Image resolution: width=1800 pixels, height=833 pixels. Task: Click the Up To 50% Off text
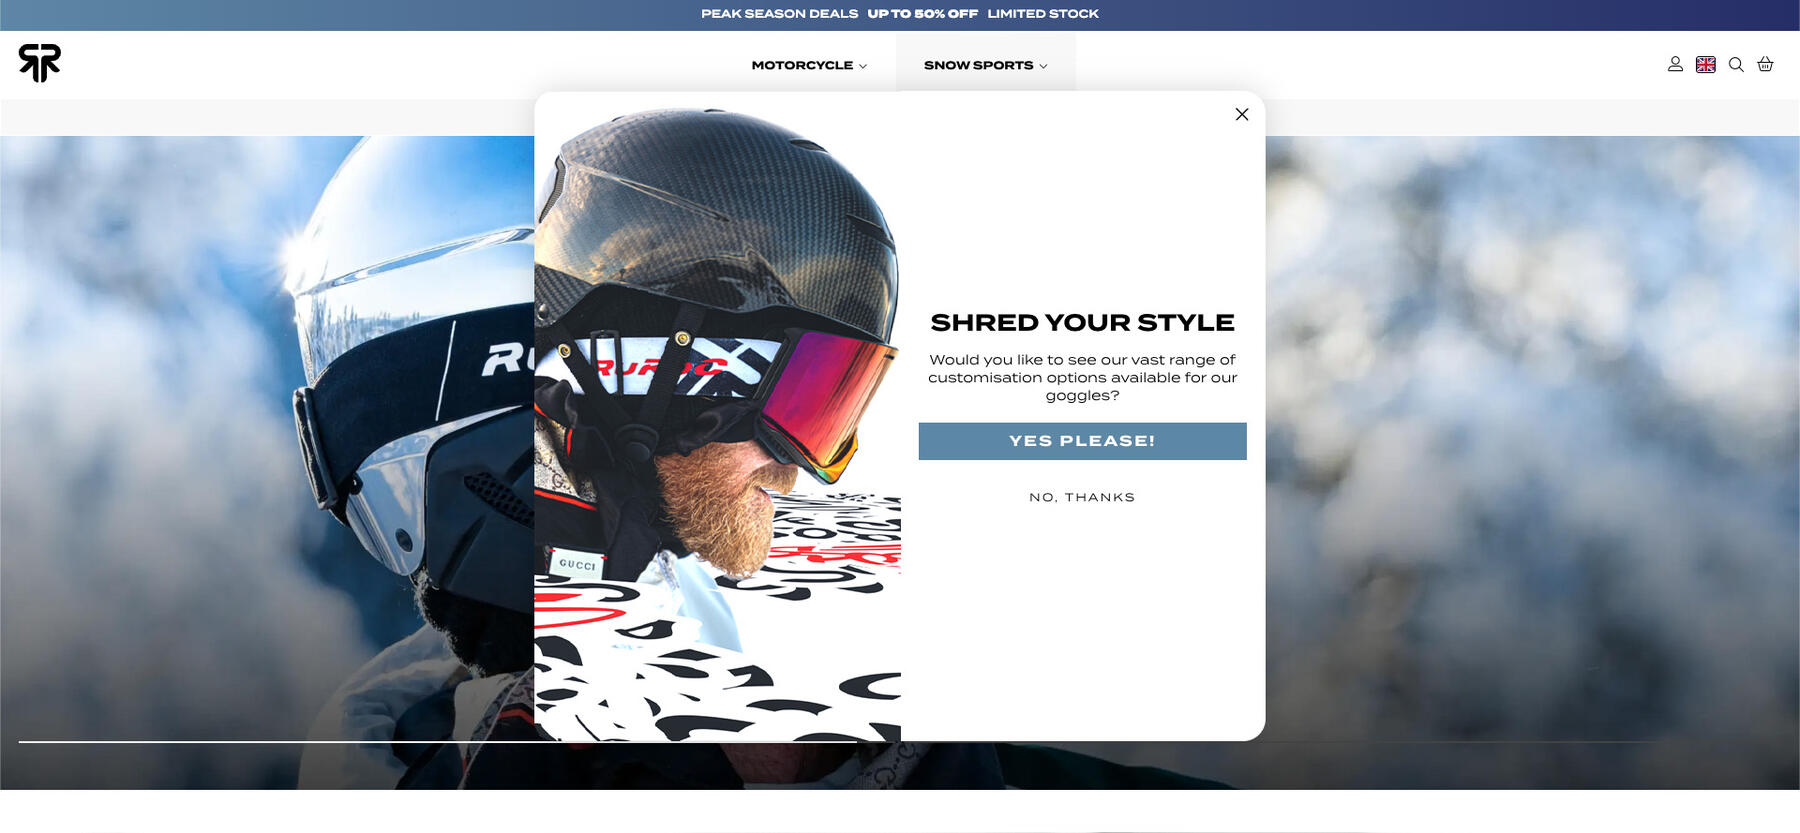click(922, 14)
